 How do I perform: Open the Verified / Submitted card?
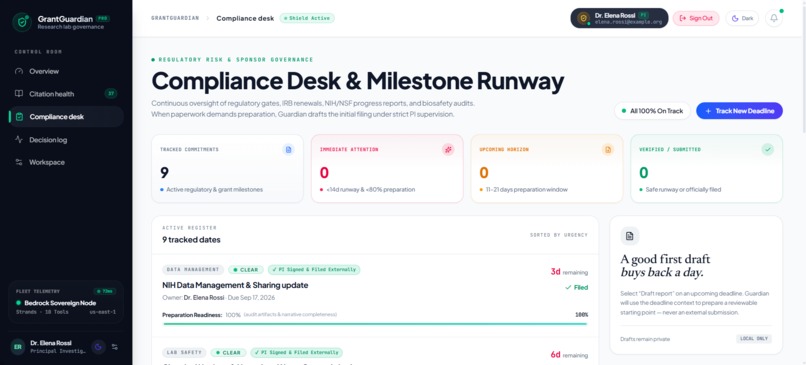tap(707, 169)
